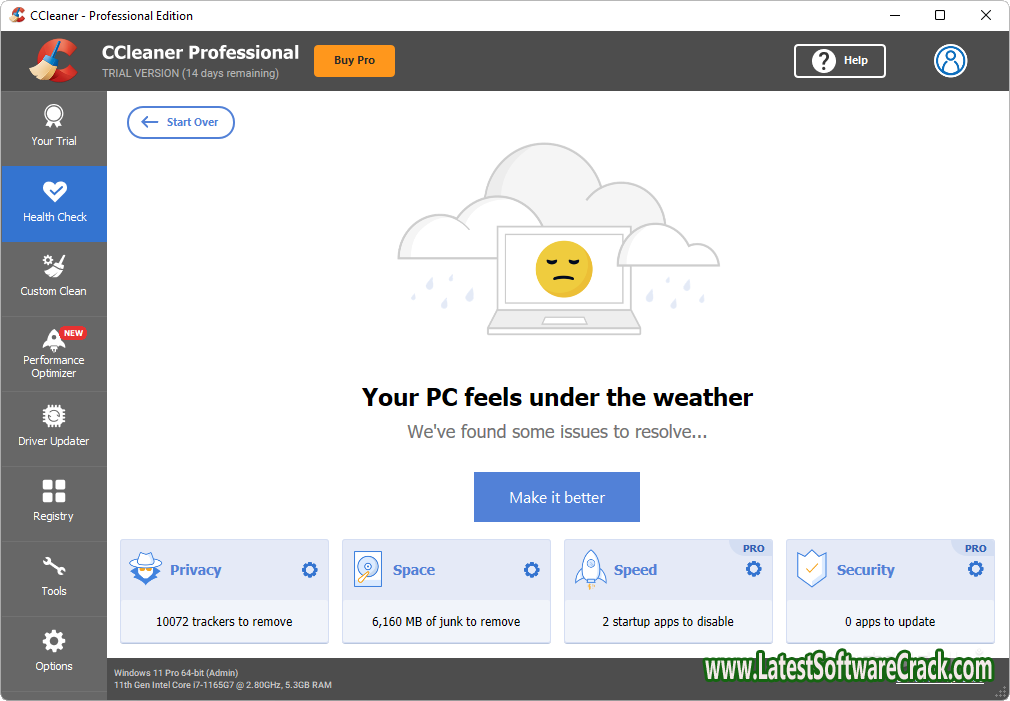This screenshot has height=701, width=1010.
Task: Click Start Over to rescan
Action: tap(180, 122)
